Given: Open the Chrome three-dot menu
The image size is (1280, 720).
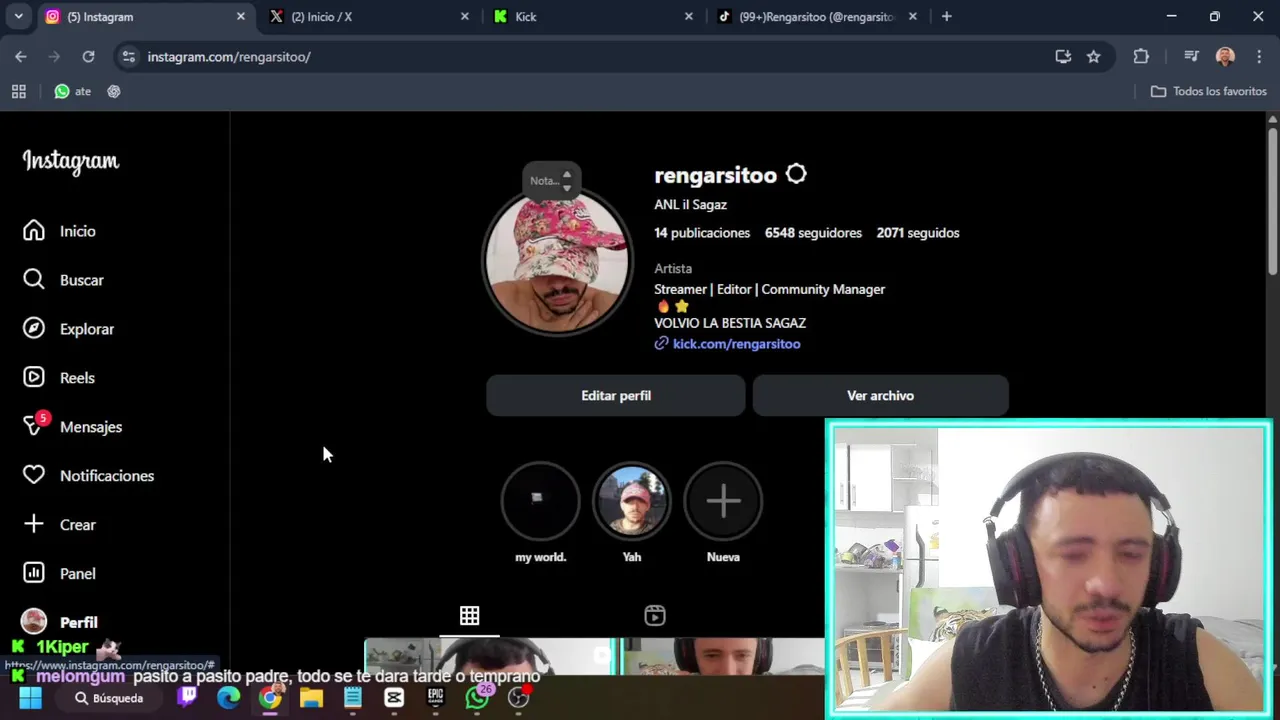Looking at the screenshot, I should tap(1258, 57).
